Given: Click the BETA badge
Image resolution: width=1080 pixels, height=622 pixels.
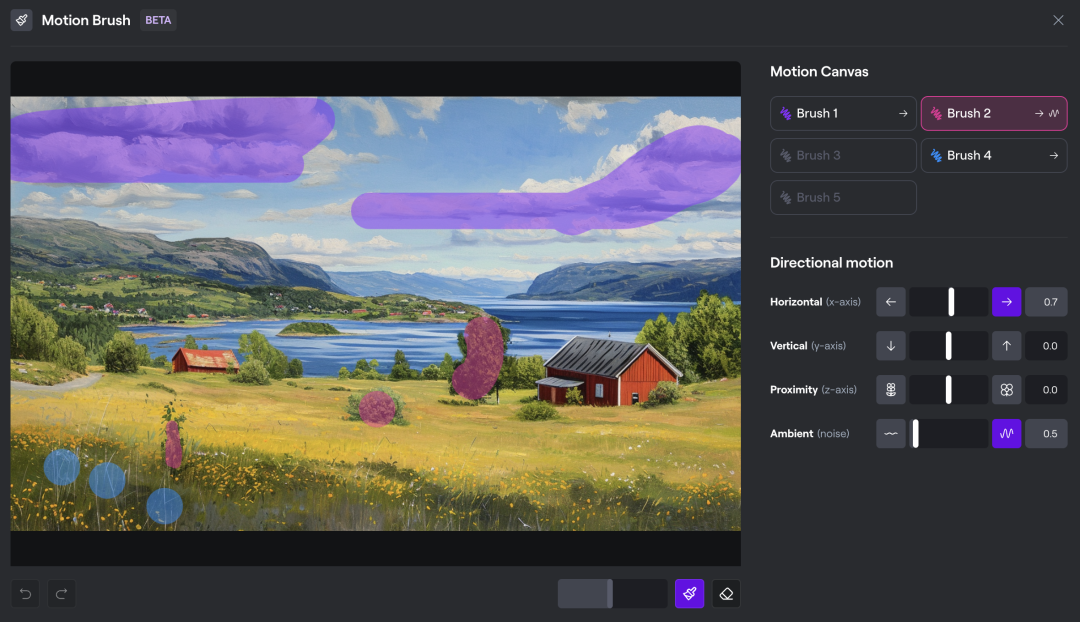Looking at the screenshot, I should 158,20.
